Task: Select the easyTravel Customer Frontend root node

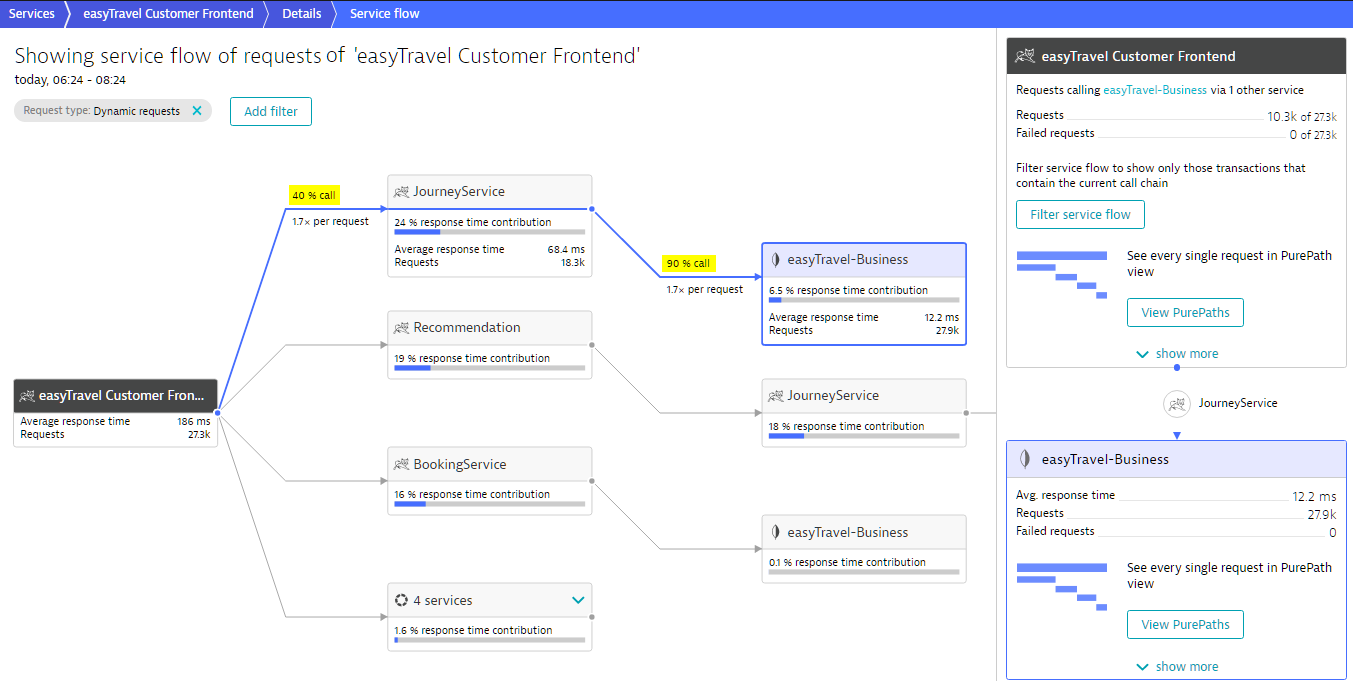Action: [115, 396]
